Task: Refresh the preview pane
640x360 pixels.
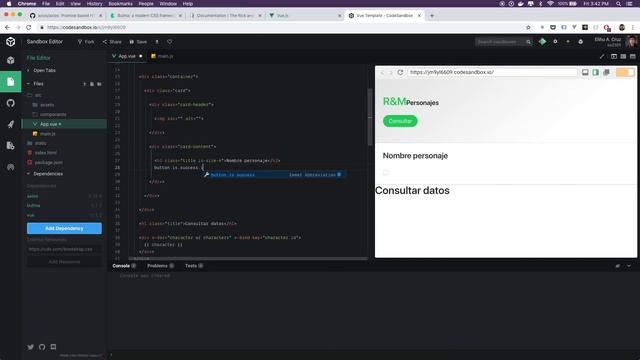Action: tap(400, 72)
